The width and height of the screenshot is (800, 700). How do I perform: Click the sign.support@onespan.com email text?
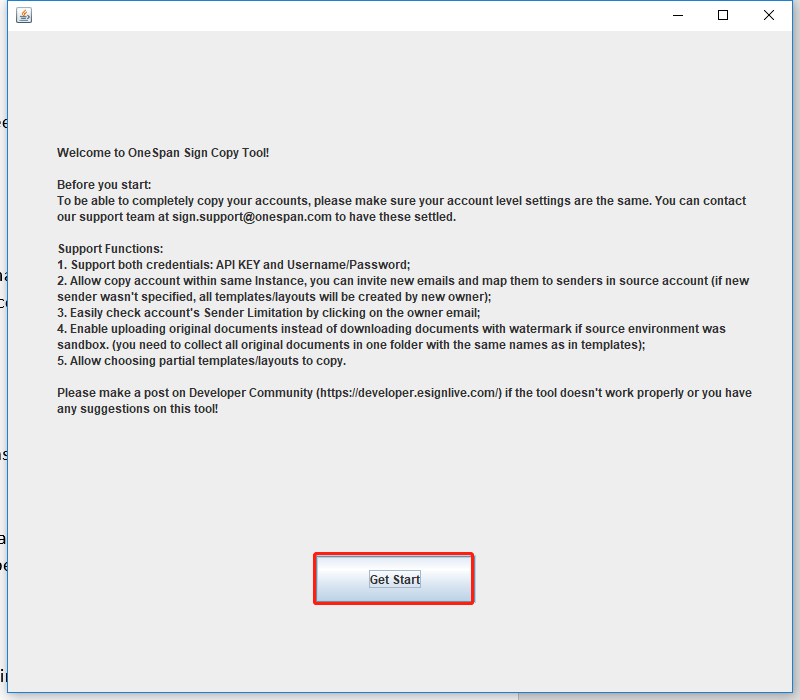252,217
